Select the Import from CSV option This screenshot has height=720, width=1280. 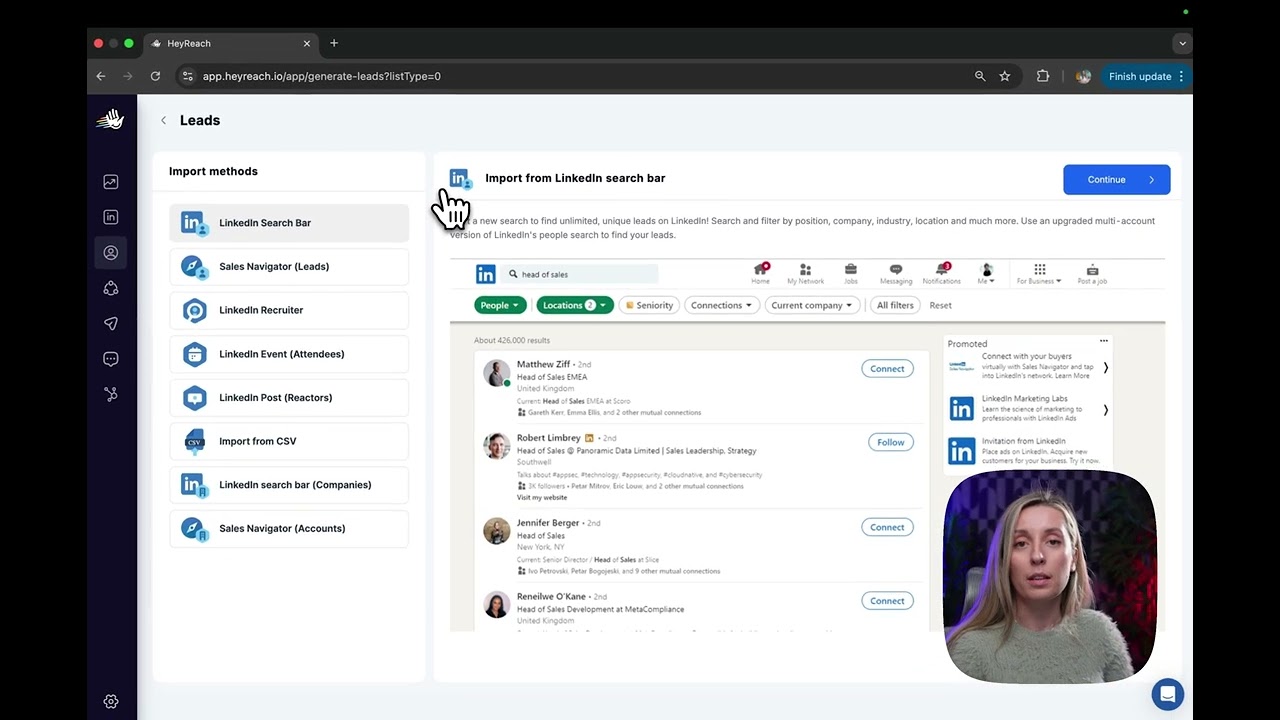(x=289, y=441)
